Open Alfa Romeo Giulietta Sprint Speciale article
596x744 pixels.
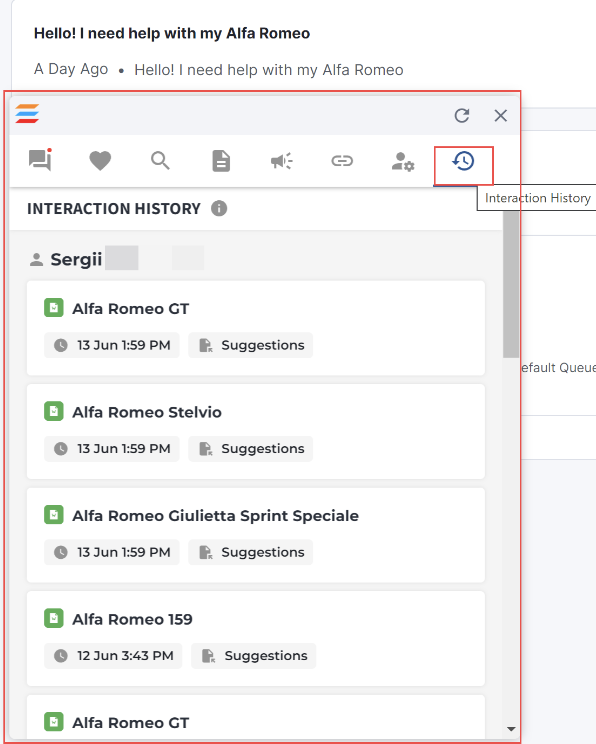pos(215,516)
